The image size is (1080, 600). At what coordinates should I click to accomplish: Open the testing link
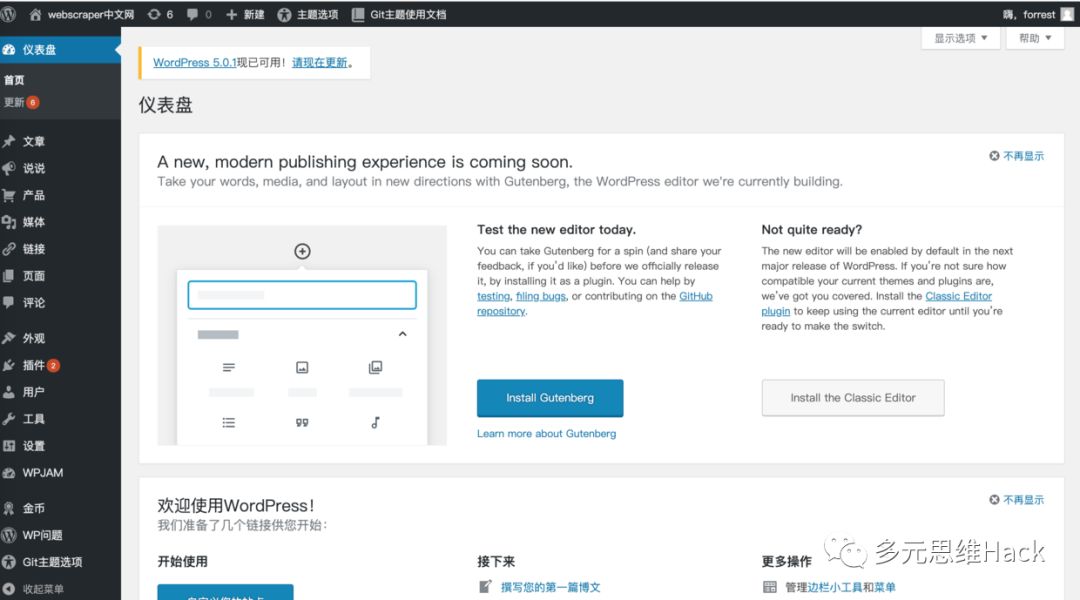tap(493, 296)
